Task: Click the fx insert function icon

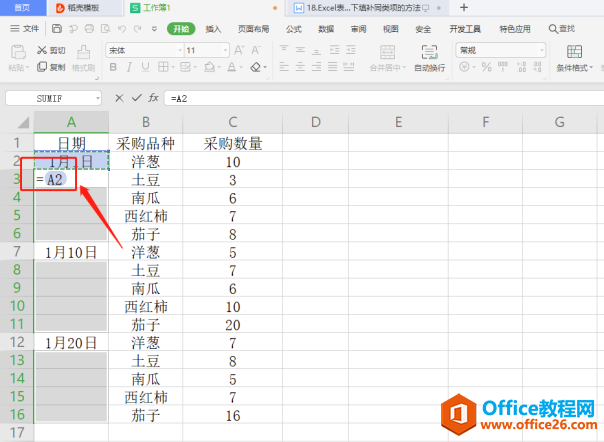Action: (x=153, y=98)
